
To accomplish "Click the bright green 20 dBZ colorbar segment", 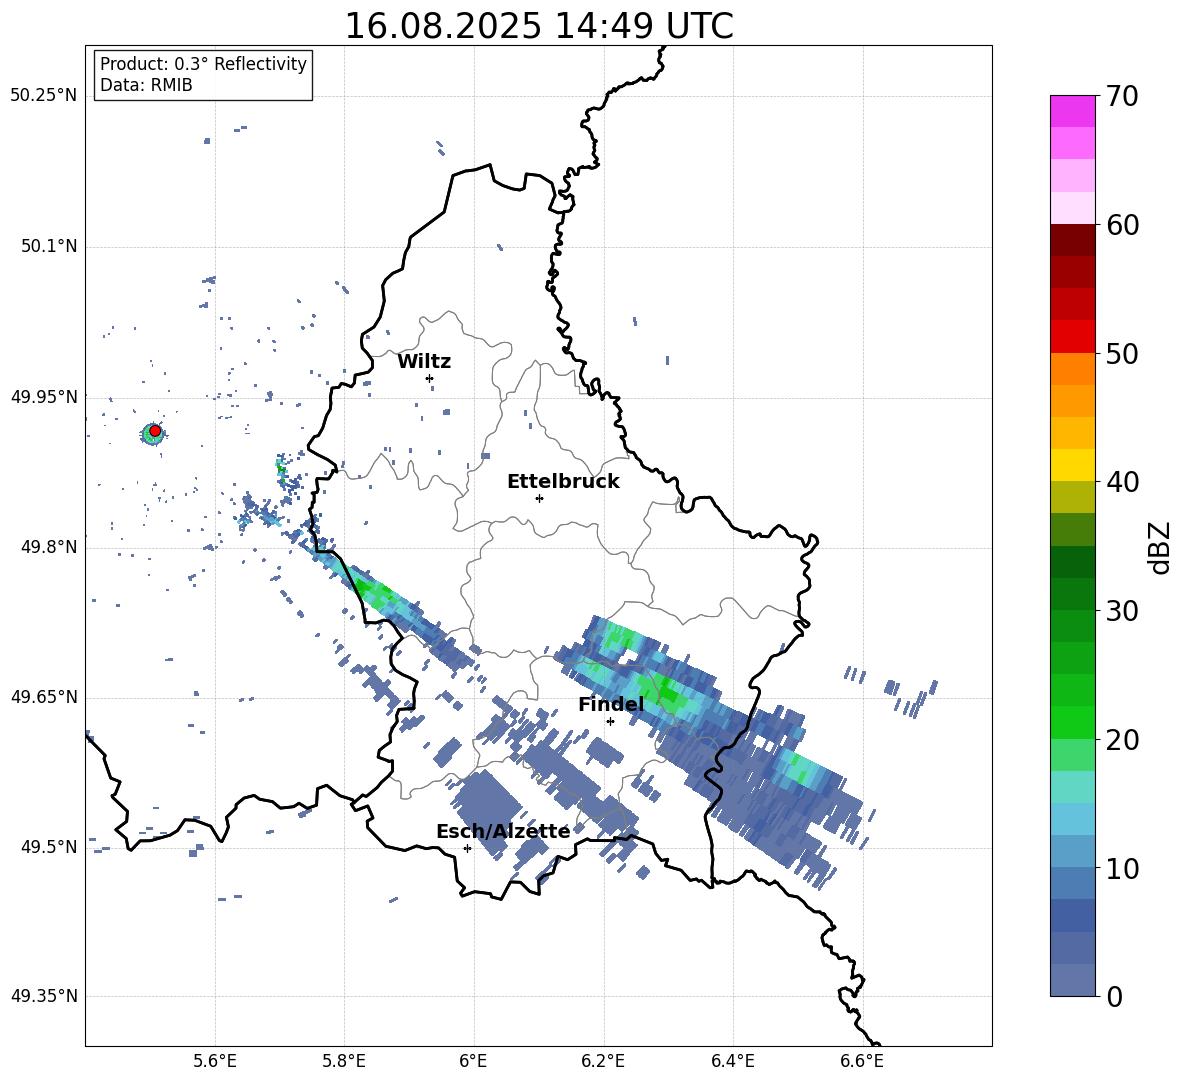I will point(1072,722).
